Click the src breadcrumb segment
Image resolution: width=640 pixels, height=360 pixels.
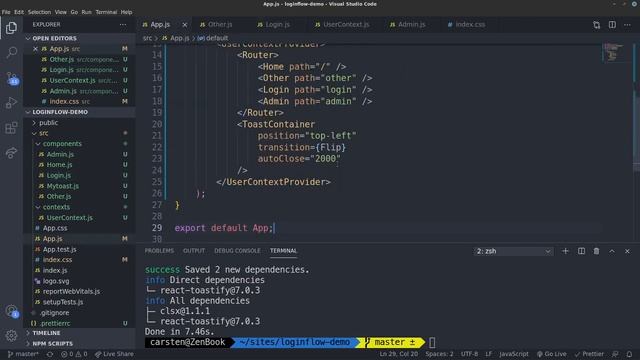pyautogui.click(x=147, y=38)
